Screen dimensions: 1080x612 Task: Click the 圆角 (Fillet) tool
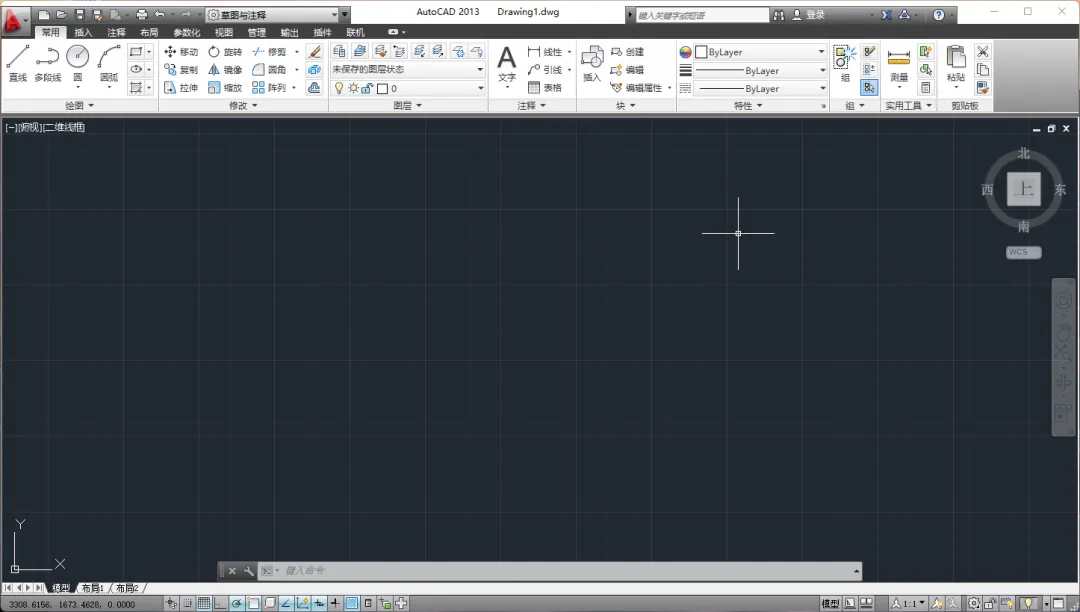269,70
